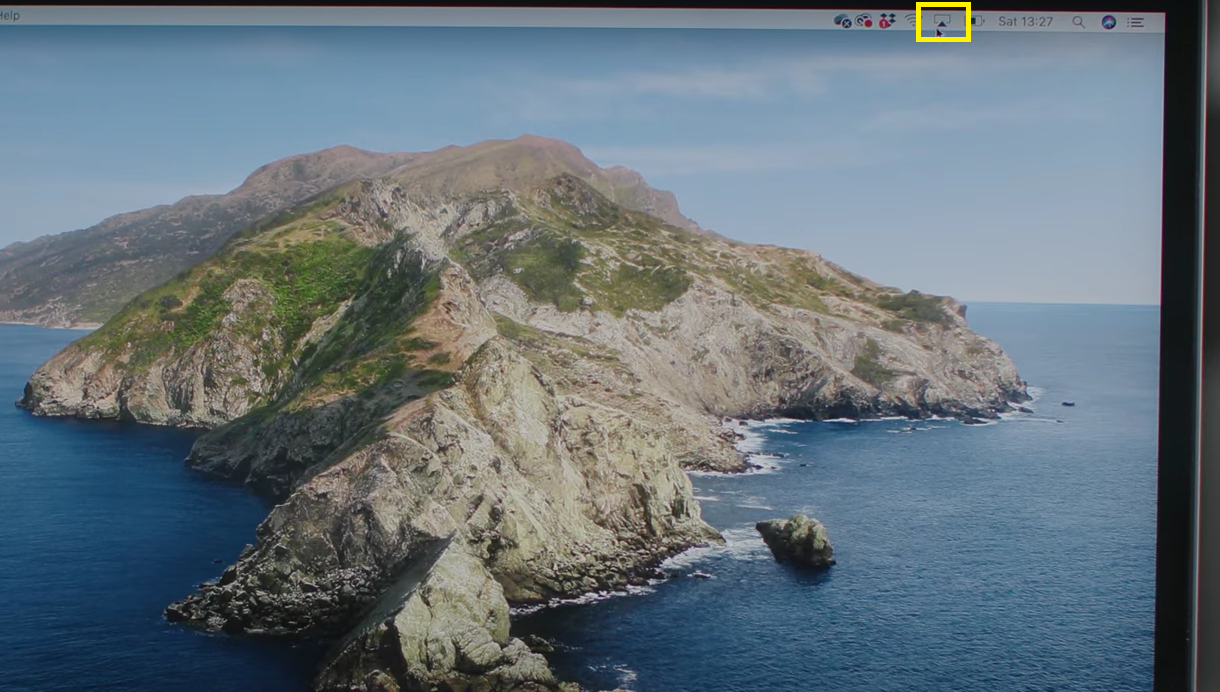
Task: Open the Creative Cloud menu bar icon
Action: [x=864, y=21]
